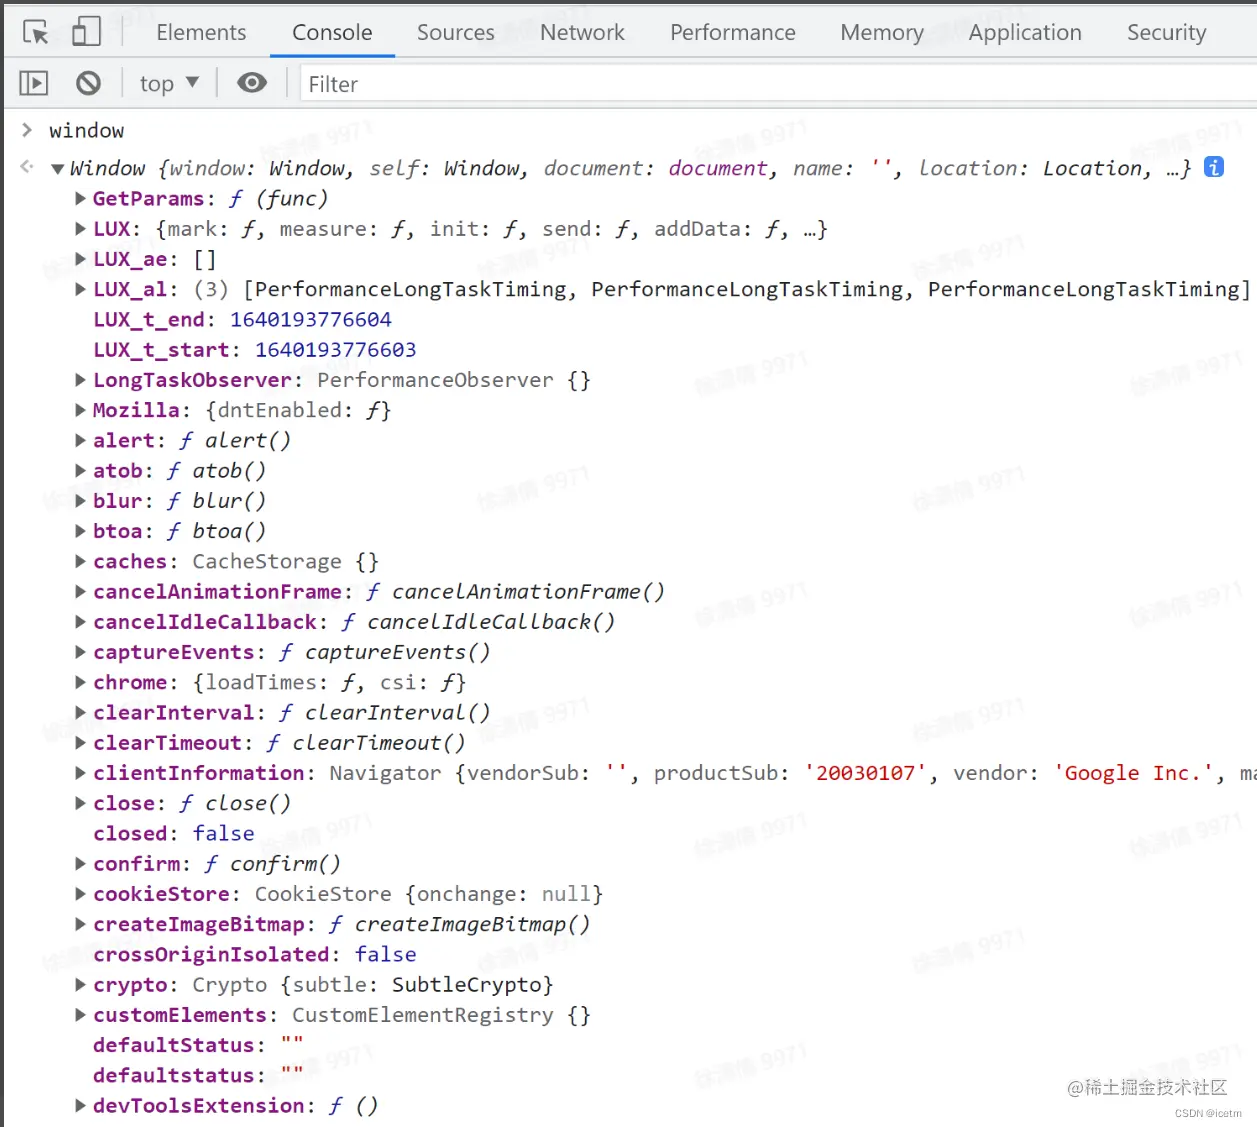Click the 'document' value in Window summary
1257x1127 pixels.
tap(718, 168)
